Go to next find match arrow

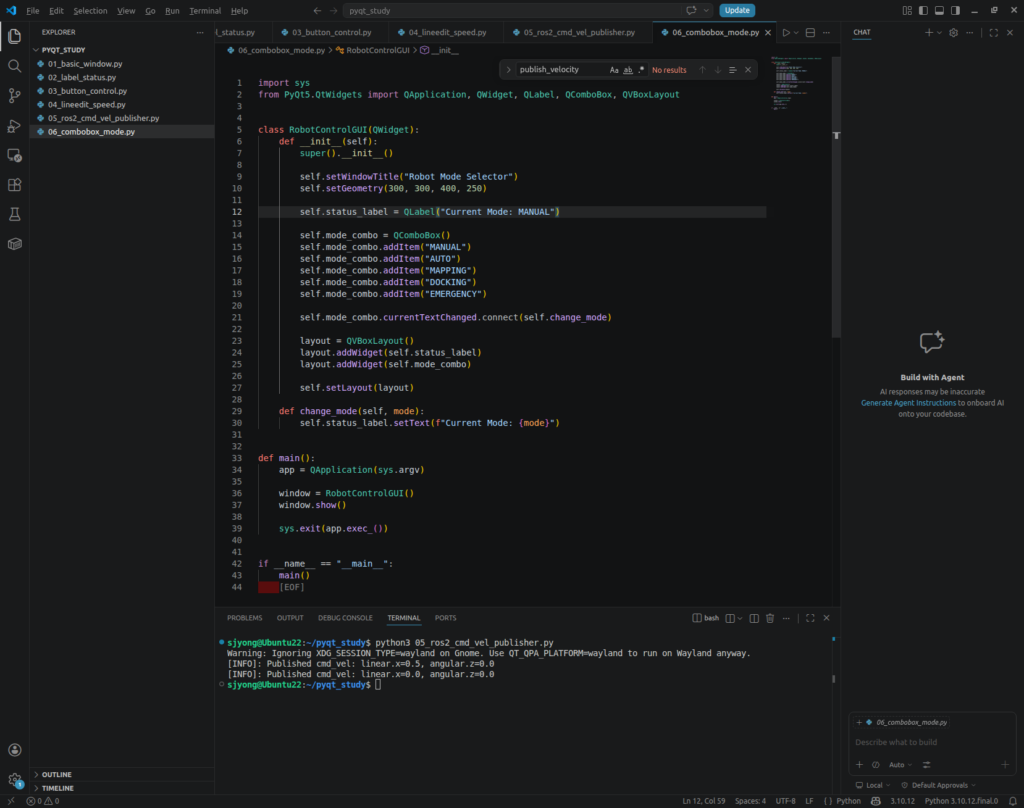coord(718,70)
